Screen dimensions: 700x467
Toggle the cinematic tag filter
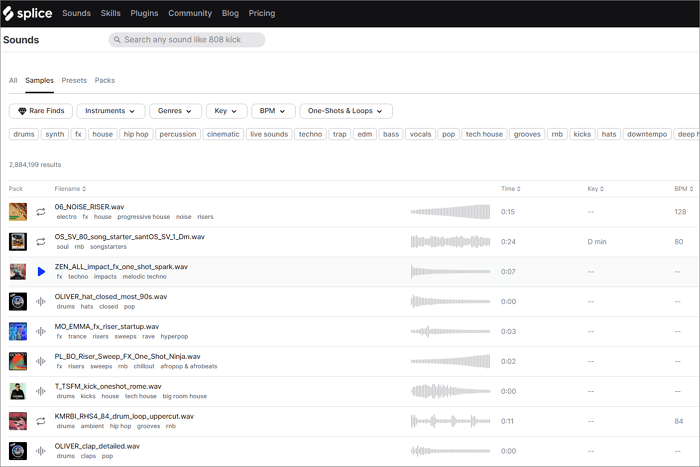223,134
